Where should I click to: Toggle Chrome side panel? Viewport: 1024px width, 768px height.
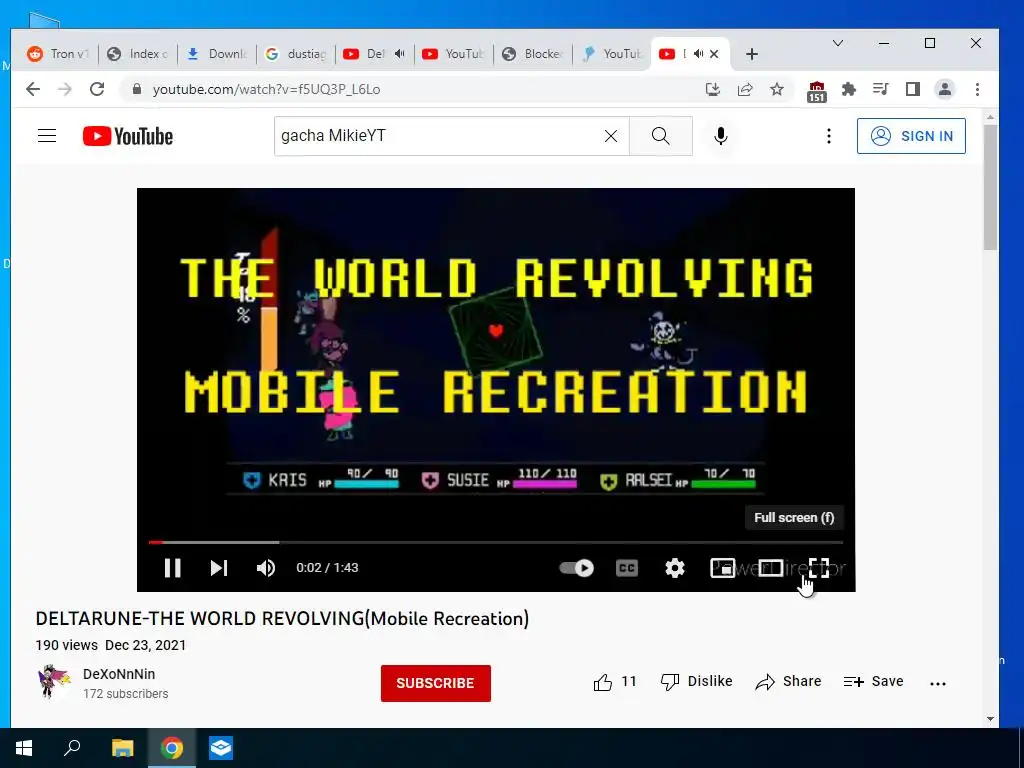[912, 89]
